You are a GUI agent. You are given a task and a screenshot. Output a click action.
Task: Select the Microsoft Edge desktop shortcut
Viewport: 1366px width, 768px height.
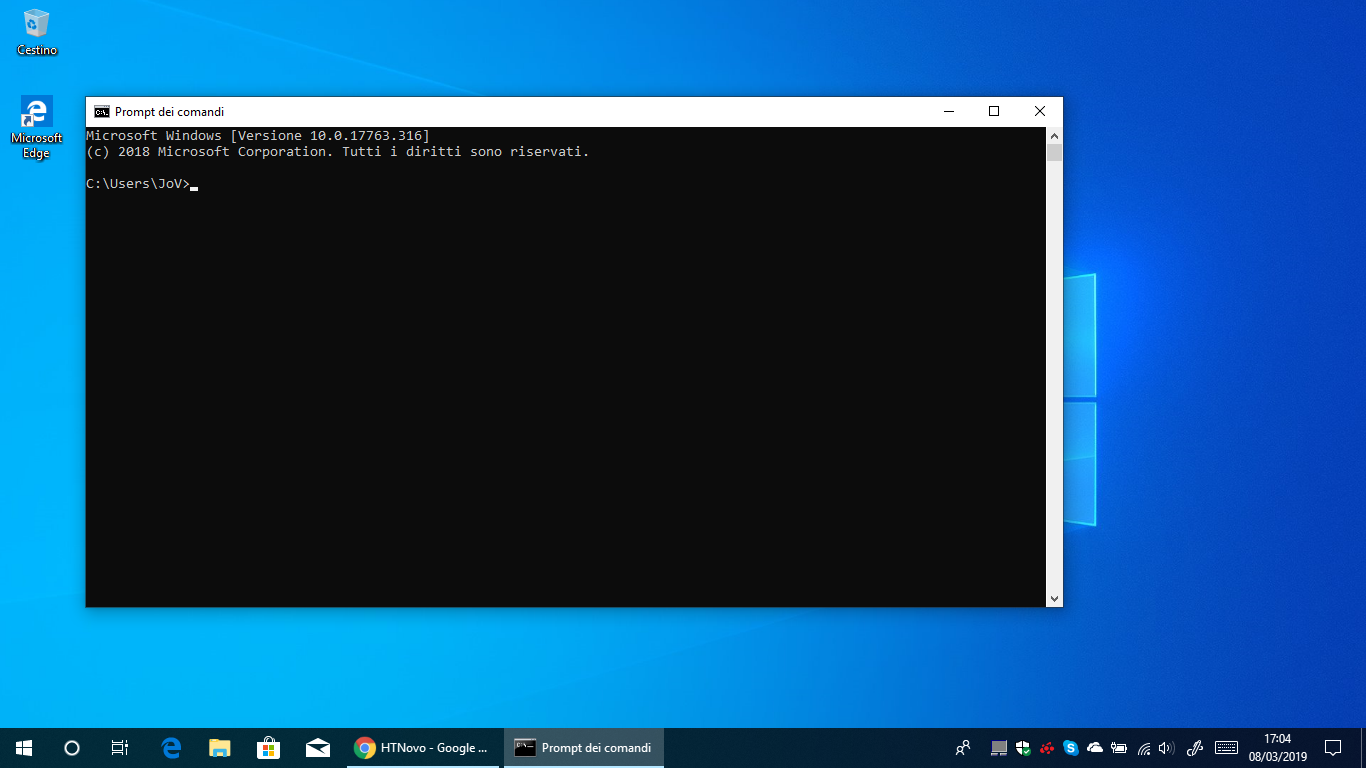[x=37, y=128]
